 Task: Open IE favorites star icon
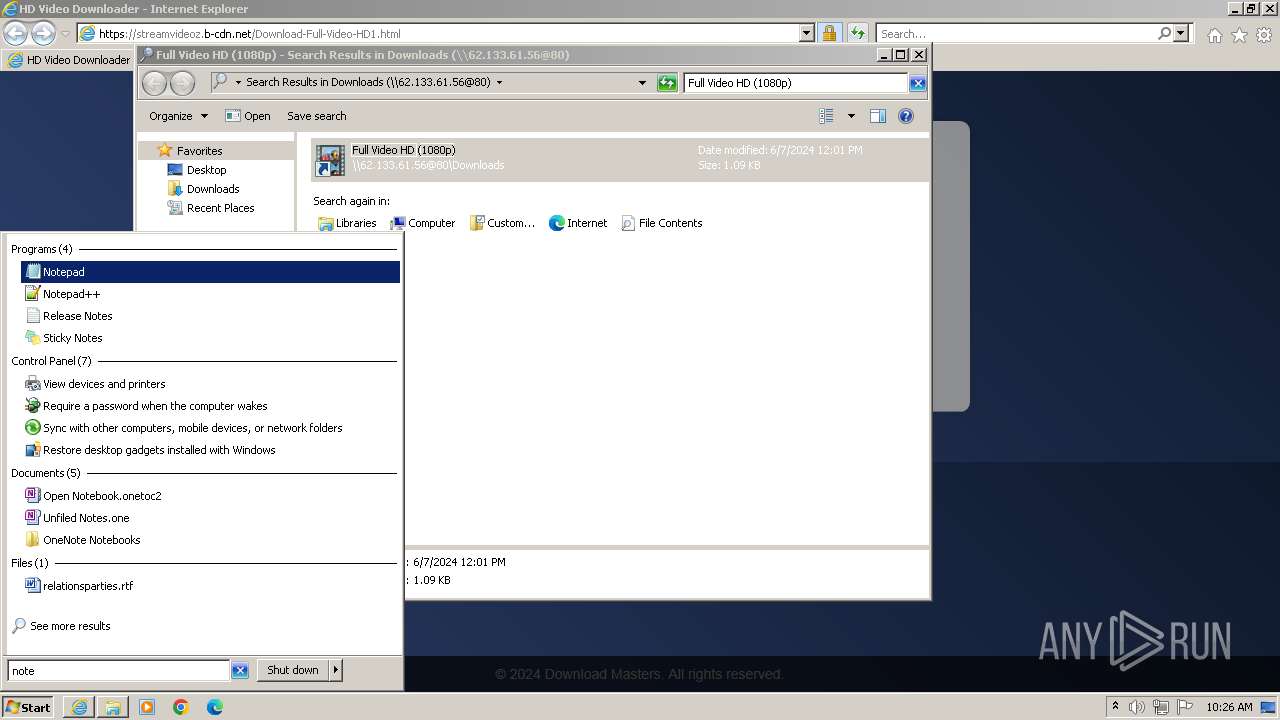pyautogui.click(x=1239, y=35)
